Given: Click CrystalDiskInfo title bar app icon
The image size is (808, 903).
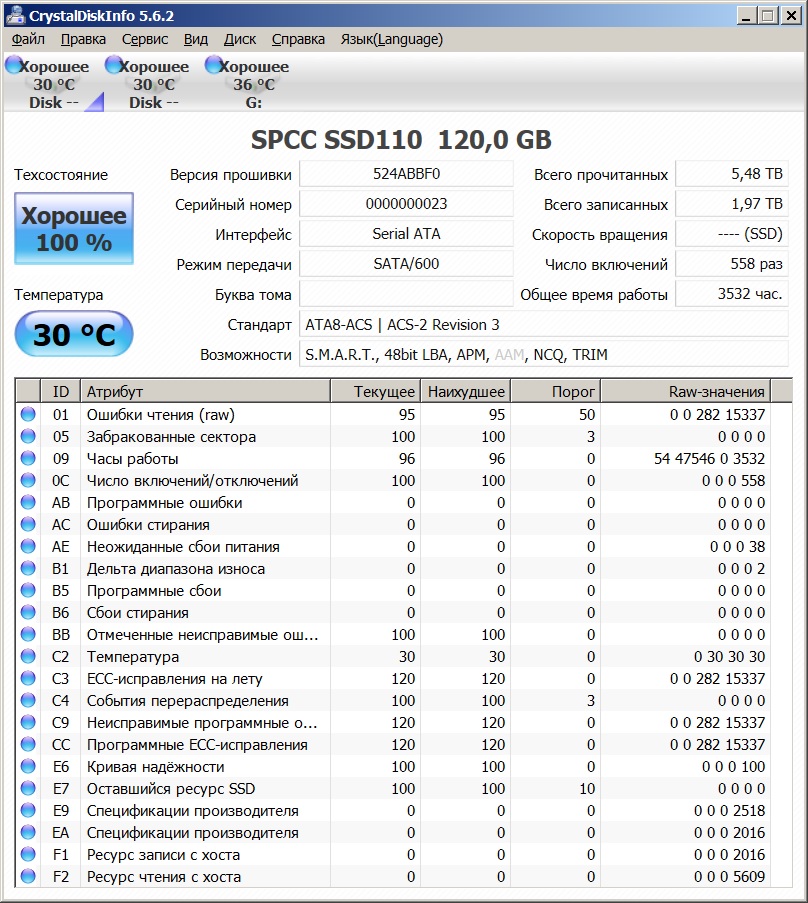Looking at the screenshot, I should pos(16,16).
